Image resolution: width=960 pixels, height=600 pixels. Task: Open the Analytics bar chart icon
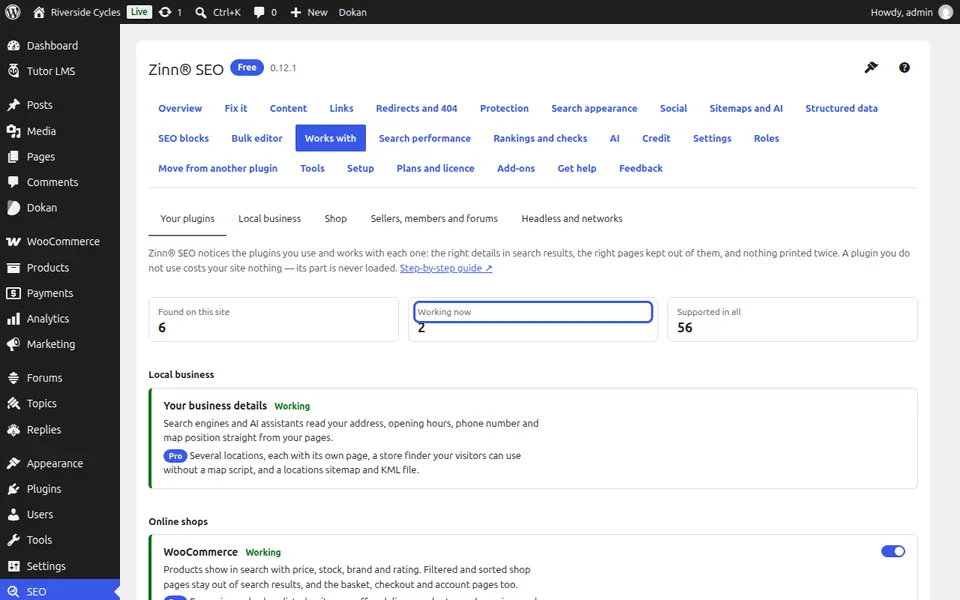[x=13, y=319]
